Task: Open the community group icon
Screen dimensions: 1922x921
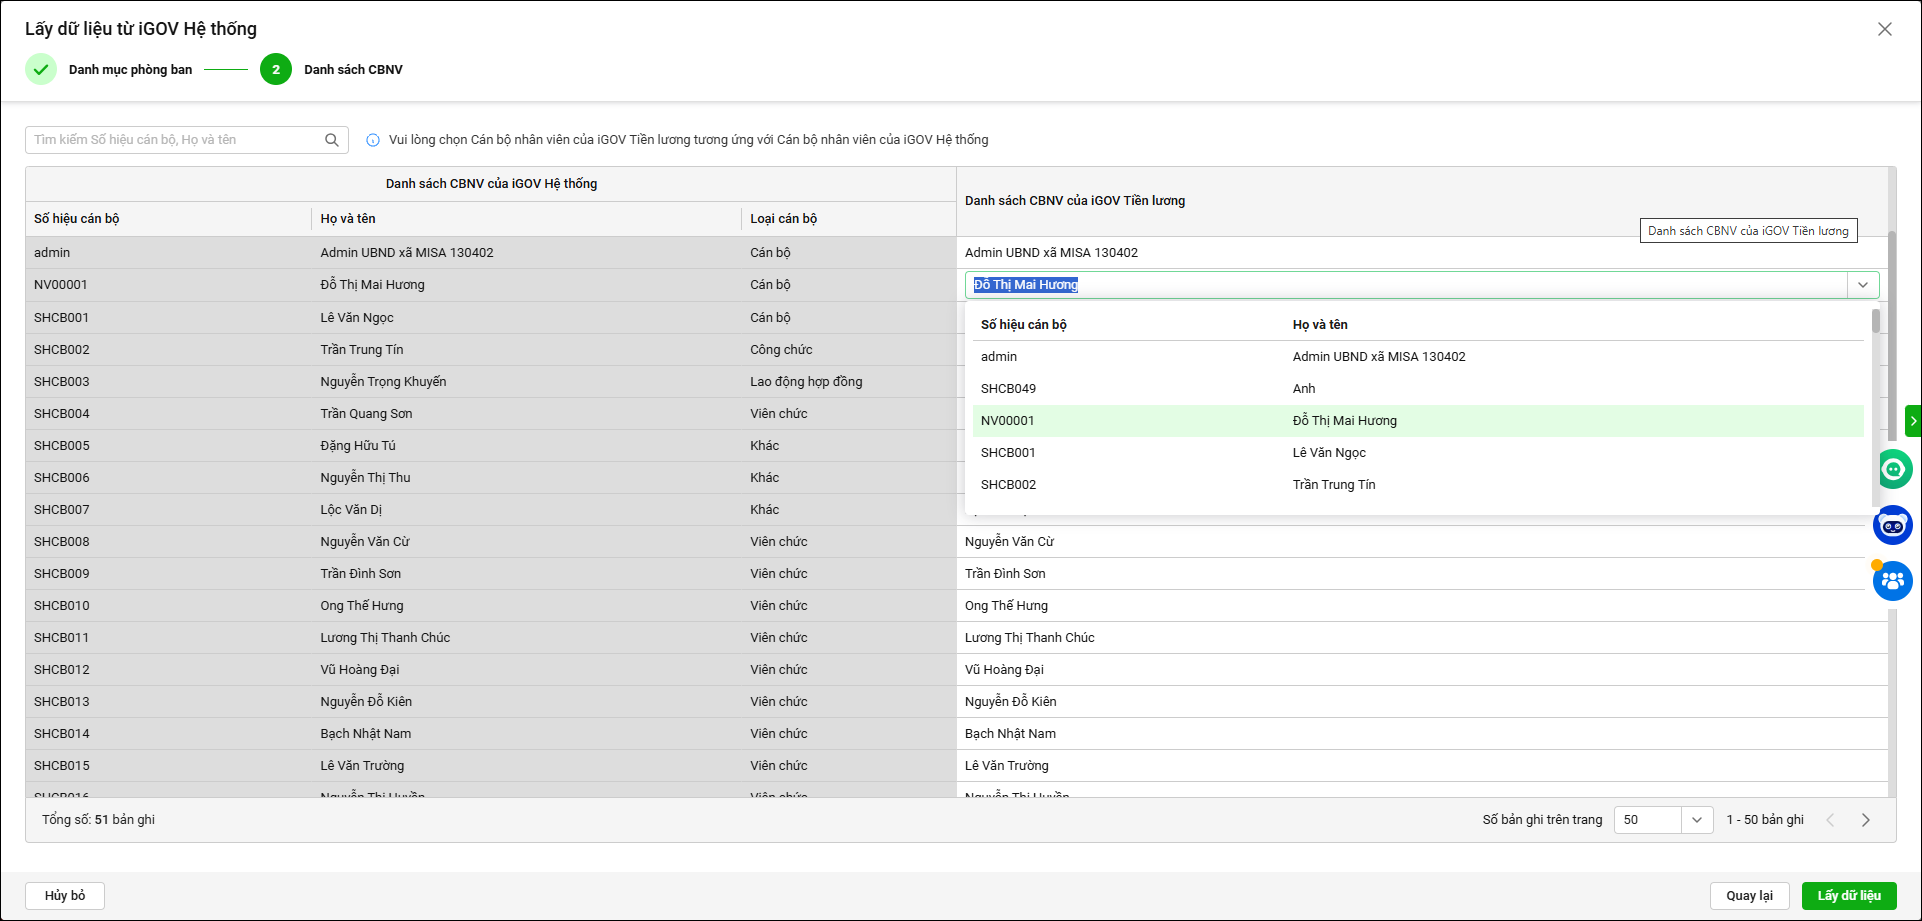Action: point(1893,580)
